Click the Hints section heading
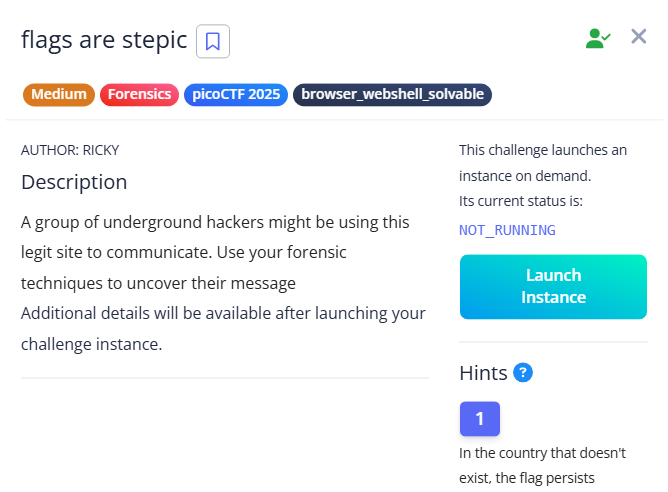 tap(483, 373)
